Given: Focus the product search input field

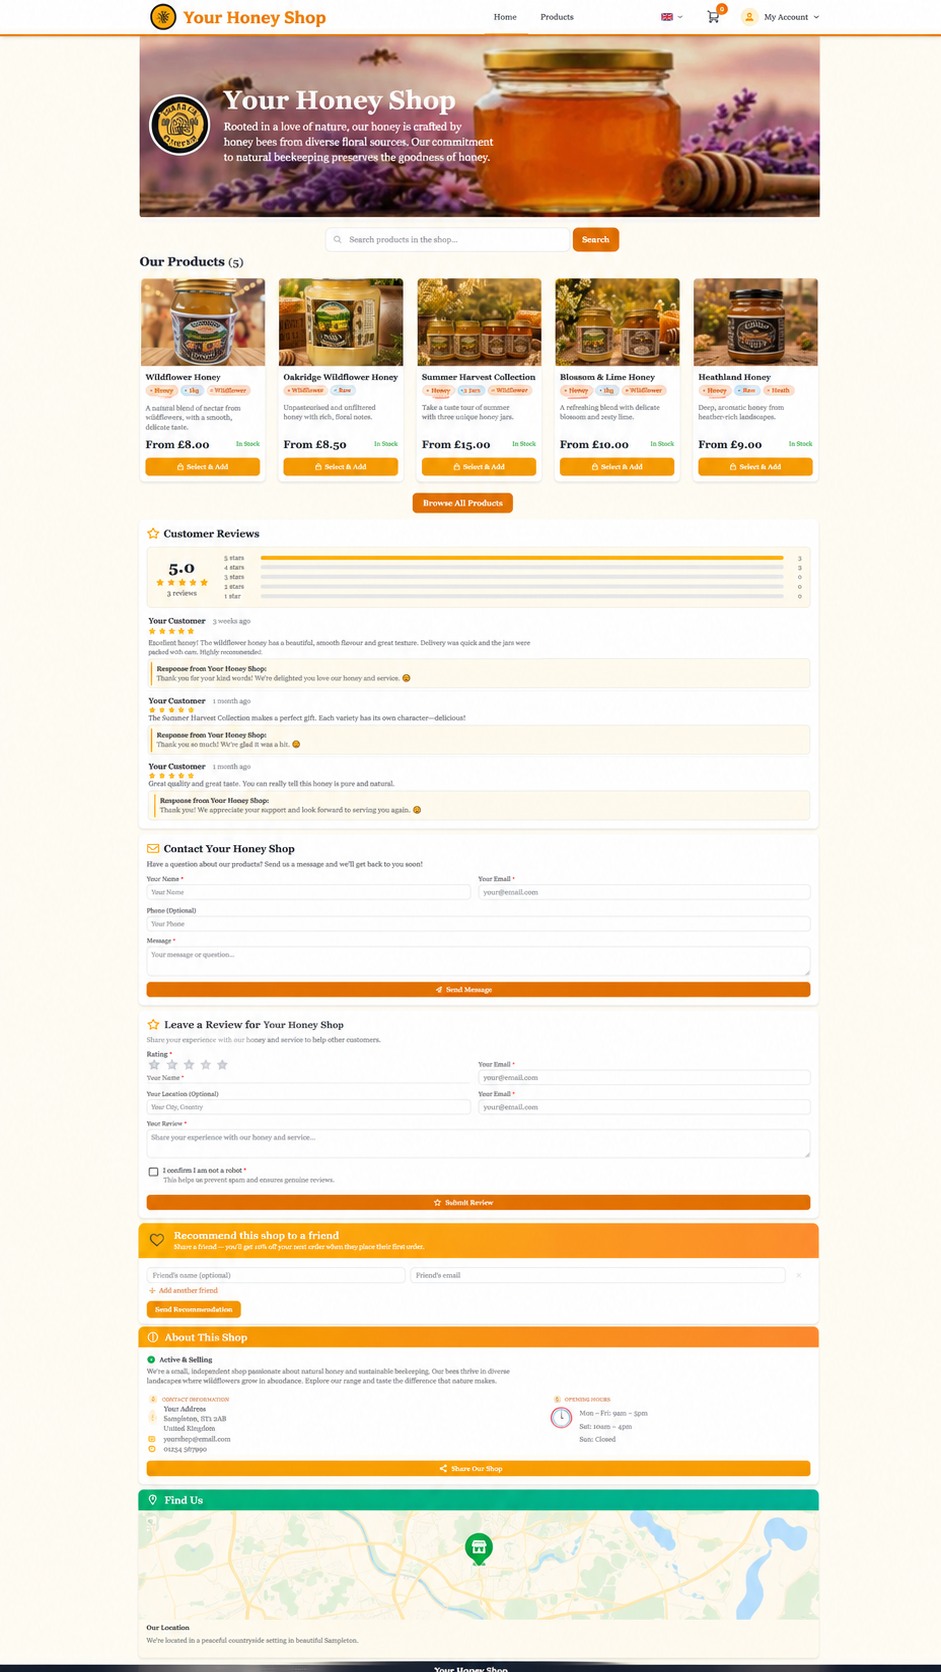Looking at the screenshot, I should 448,240.
